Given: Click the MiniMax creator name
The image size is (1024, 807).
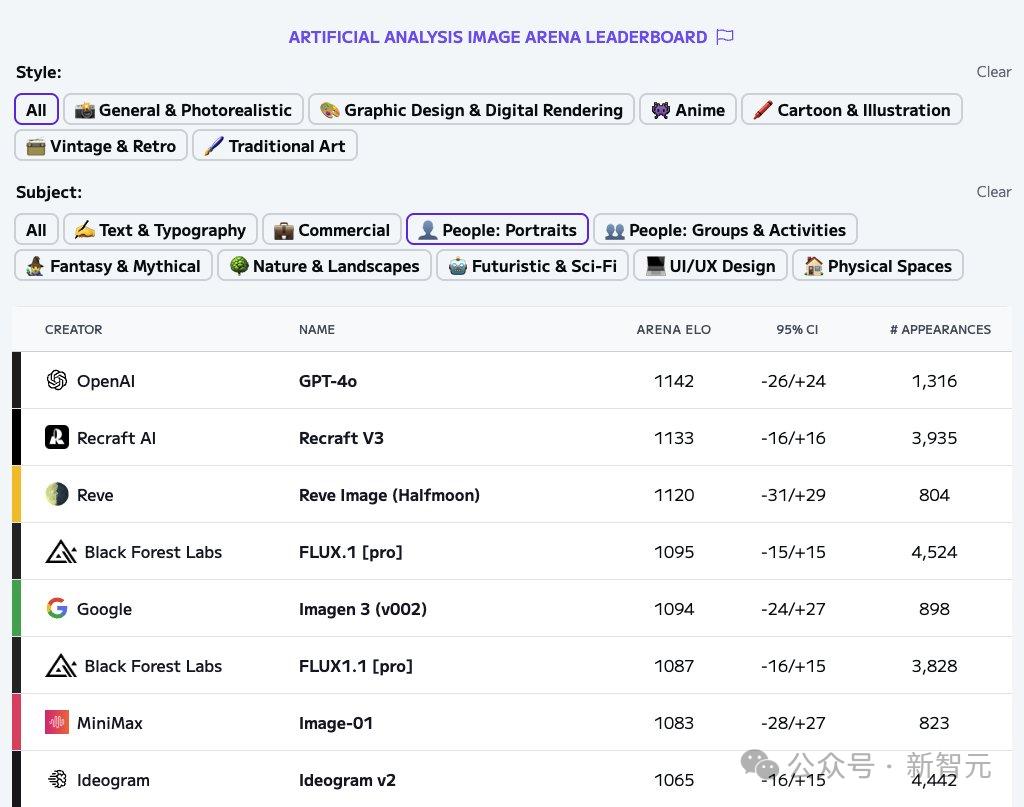Looking at the screenshot, I should pos(110,723).
